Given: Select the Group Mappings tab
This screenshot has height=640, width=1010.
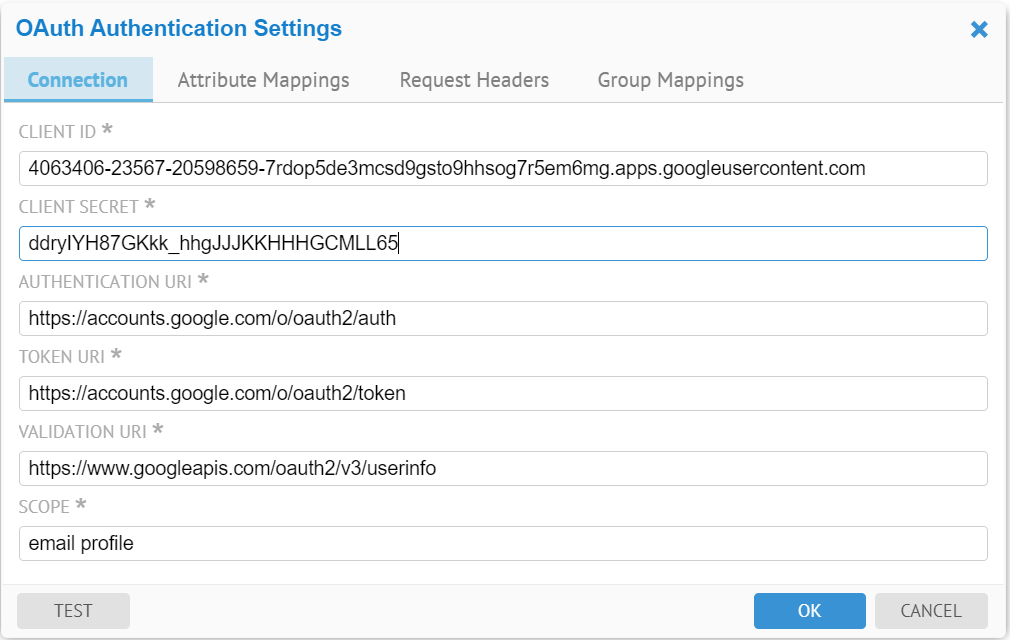Looking at the screenshot, I should pos(670,80).
